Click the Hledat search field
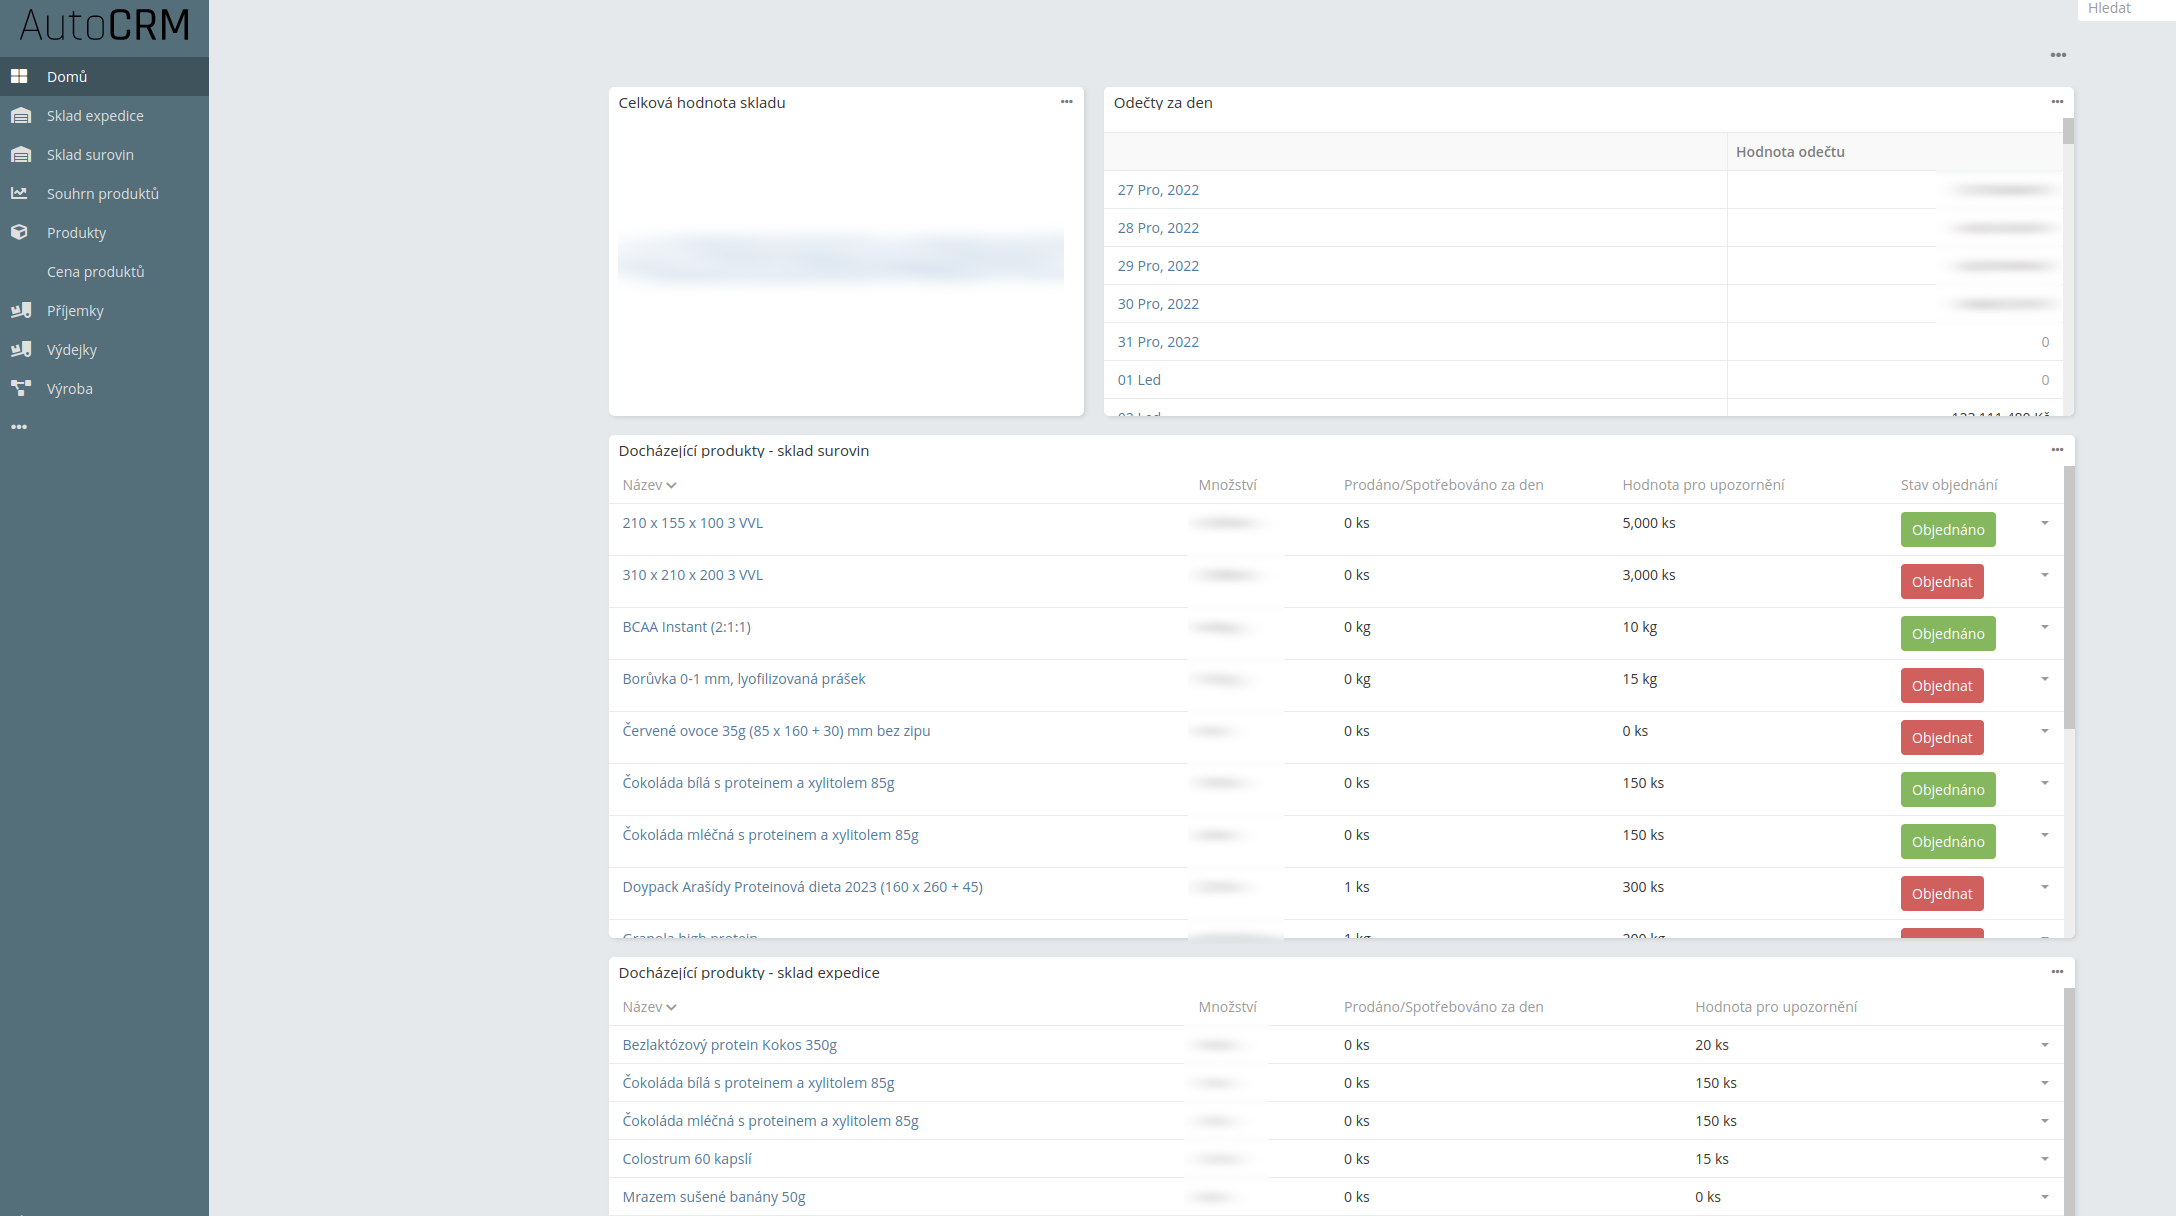The image size is (2176, 1216). 2124,9
